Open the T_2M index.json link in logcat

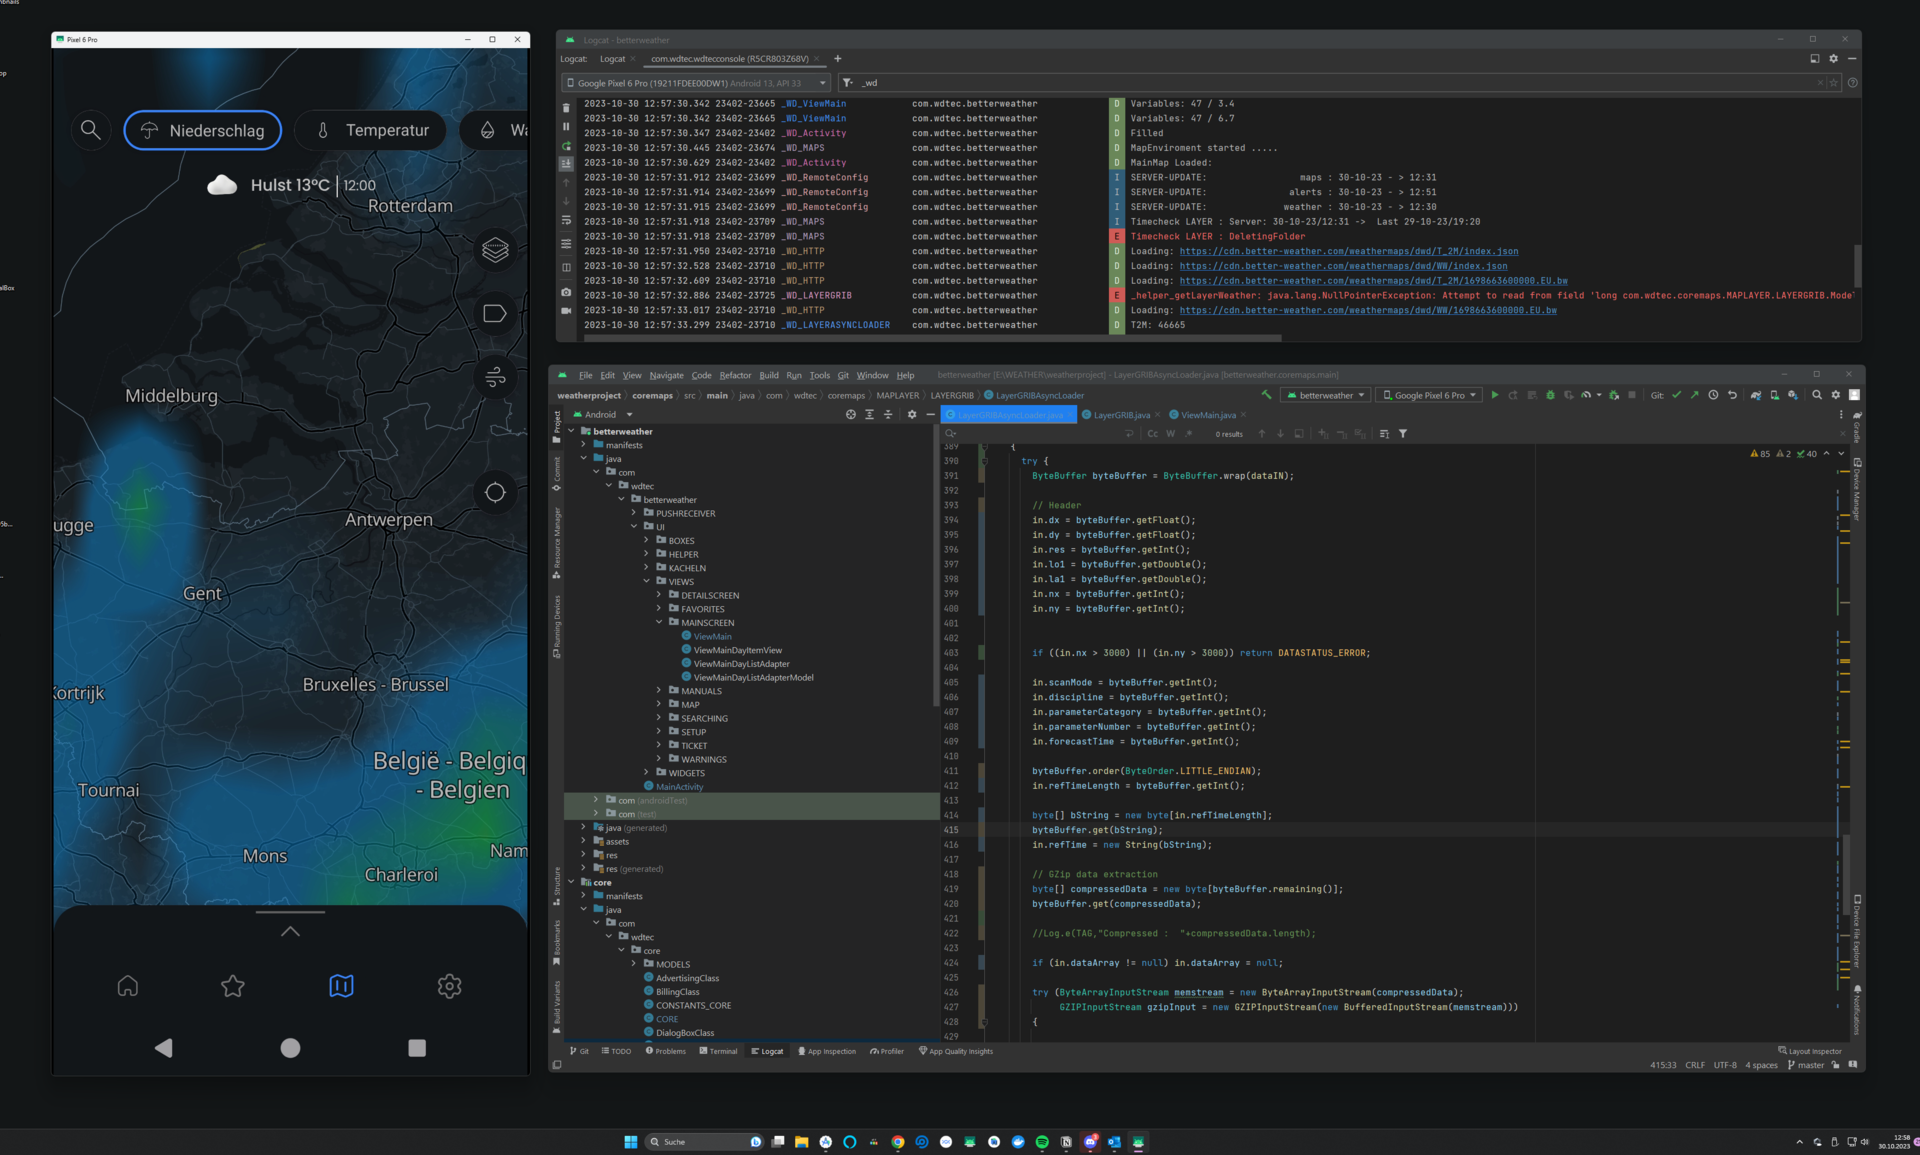coord(1348,251)
